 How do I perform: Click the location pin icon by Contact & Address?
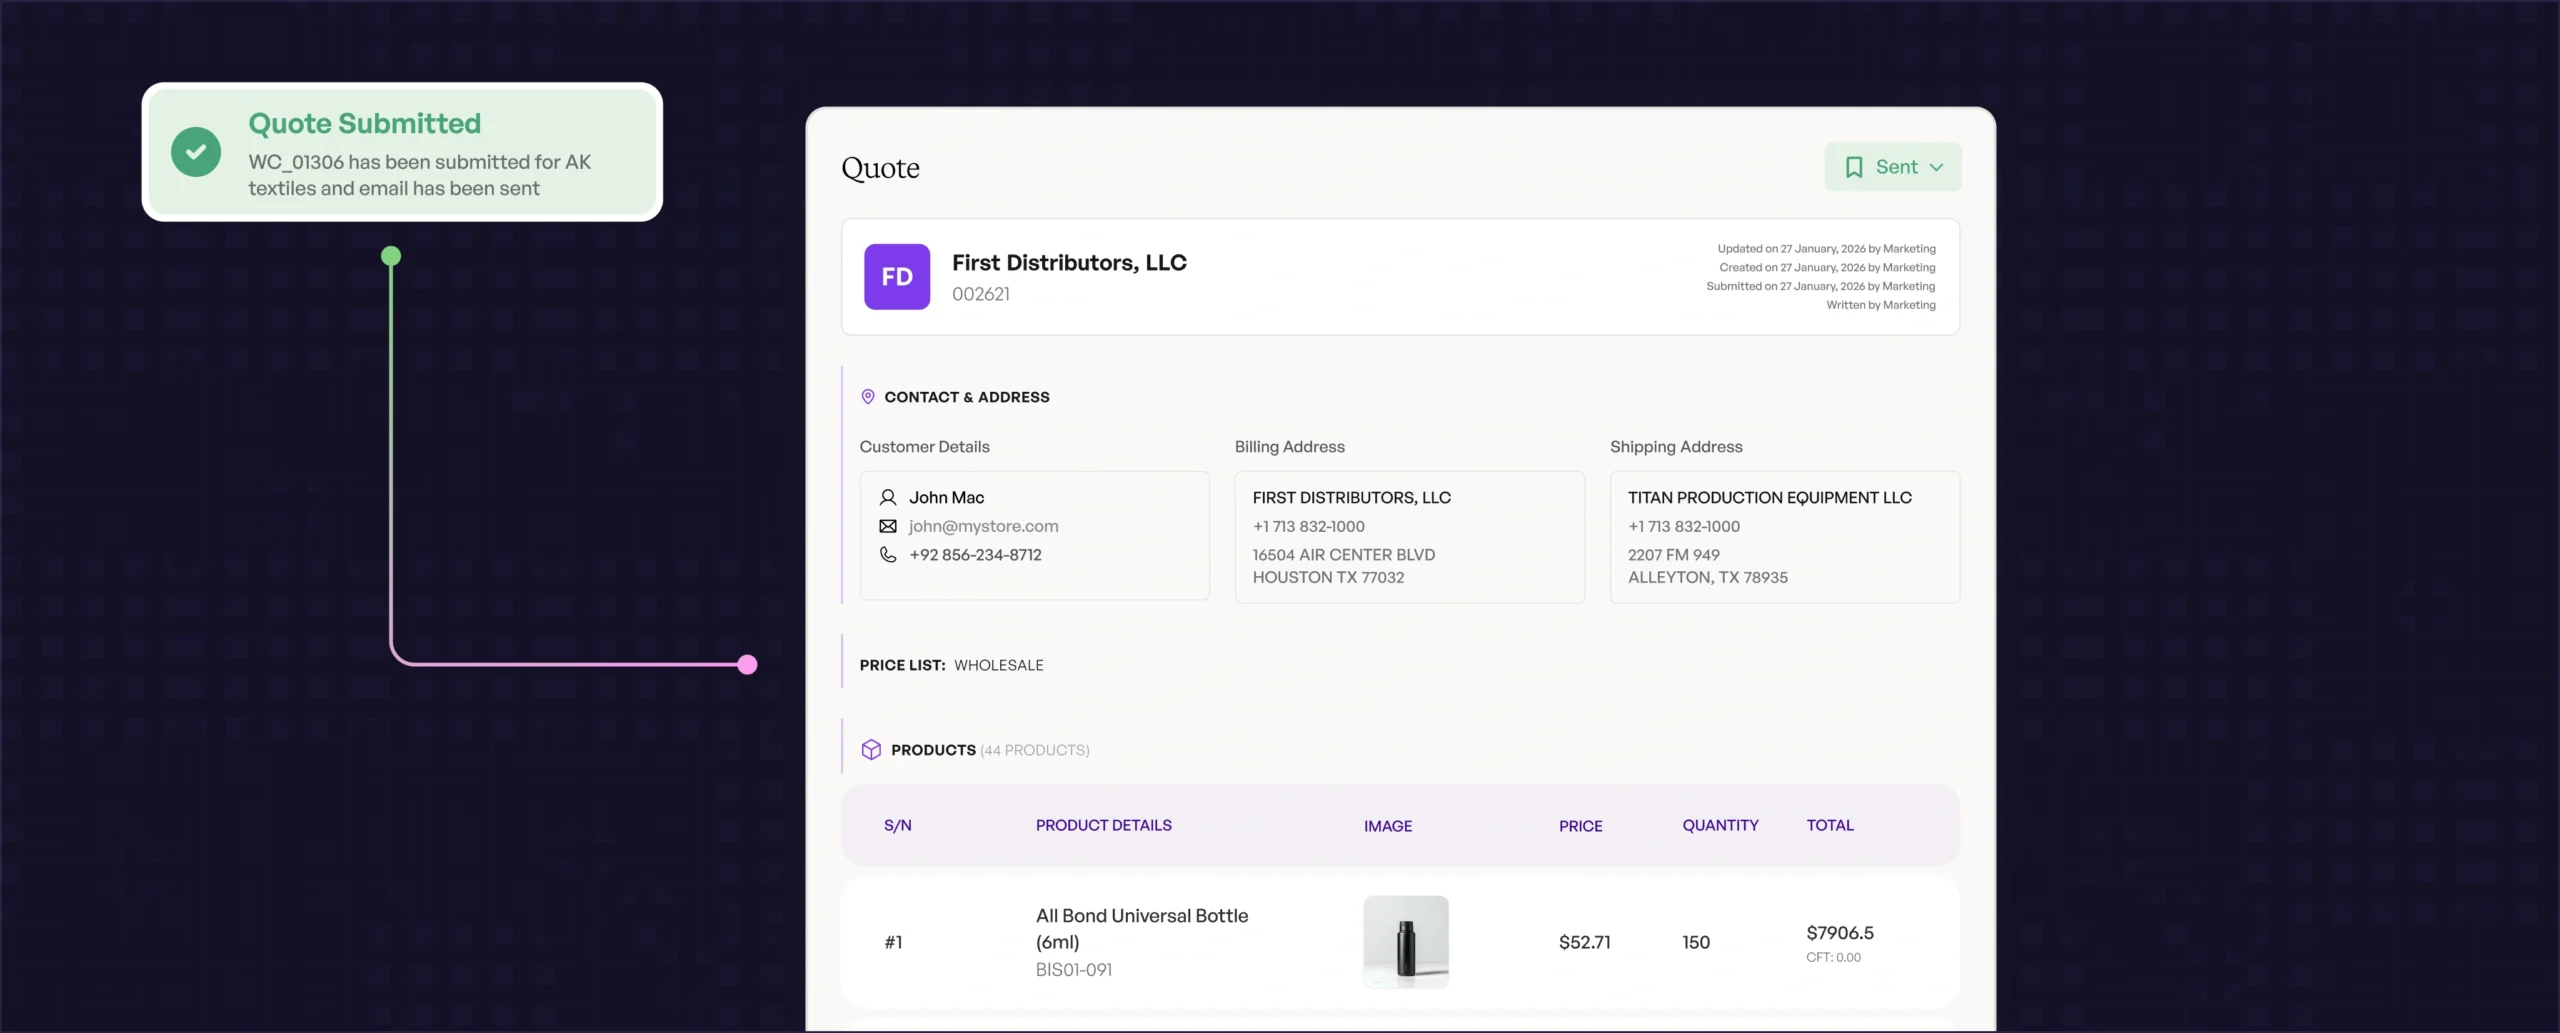click(x=867, y=397)
